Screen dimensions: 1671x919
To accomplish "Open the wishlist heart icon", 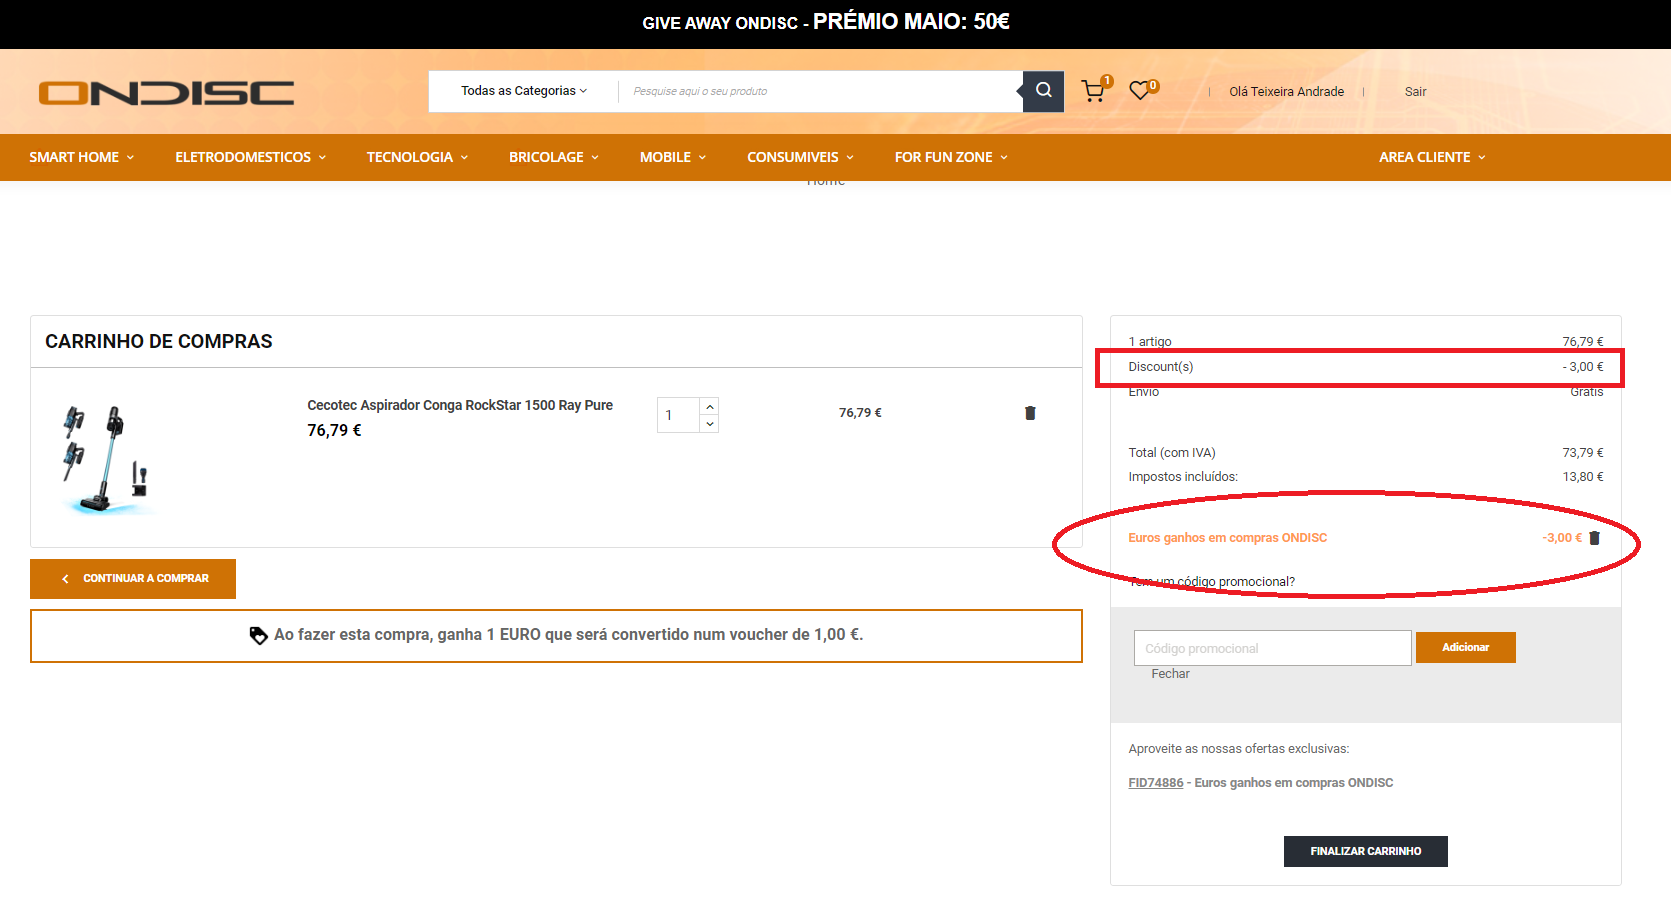I will [x=1139, y=91].
